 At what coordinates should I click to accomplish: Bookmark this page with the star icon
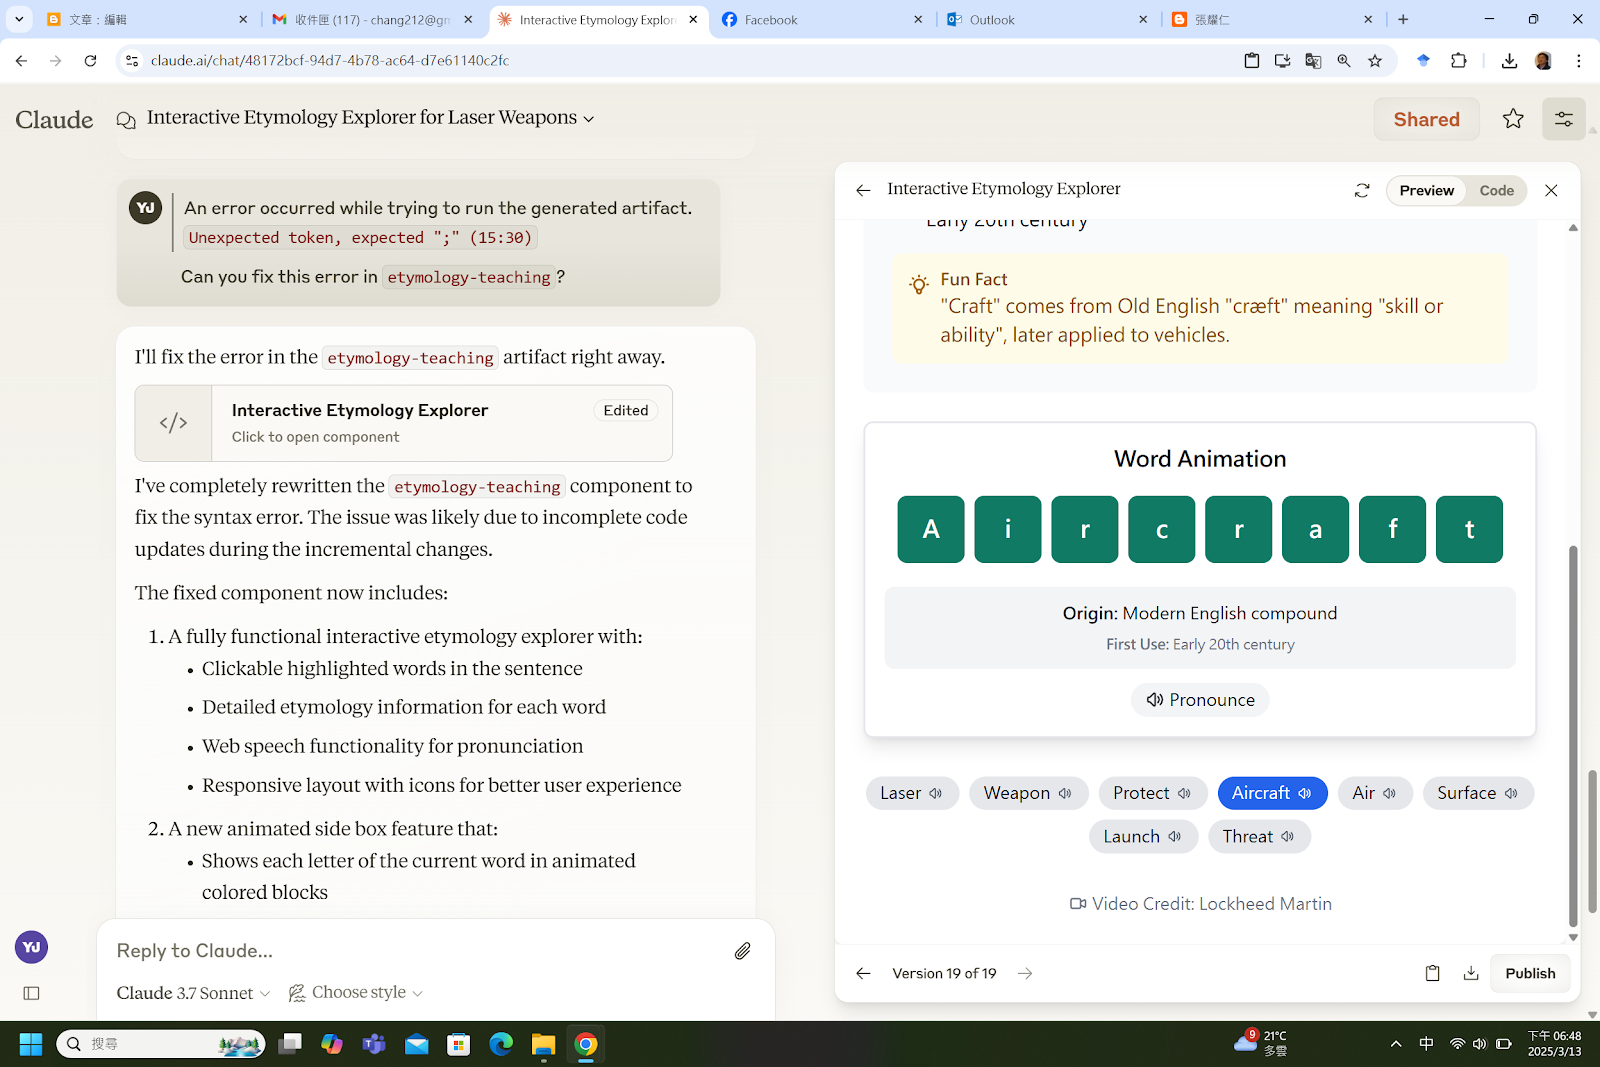(x=1375, y=61)
